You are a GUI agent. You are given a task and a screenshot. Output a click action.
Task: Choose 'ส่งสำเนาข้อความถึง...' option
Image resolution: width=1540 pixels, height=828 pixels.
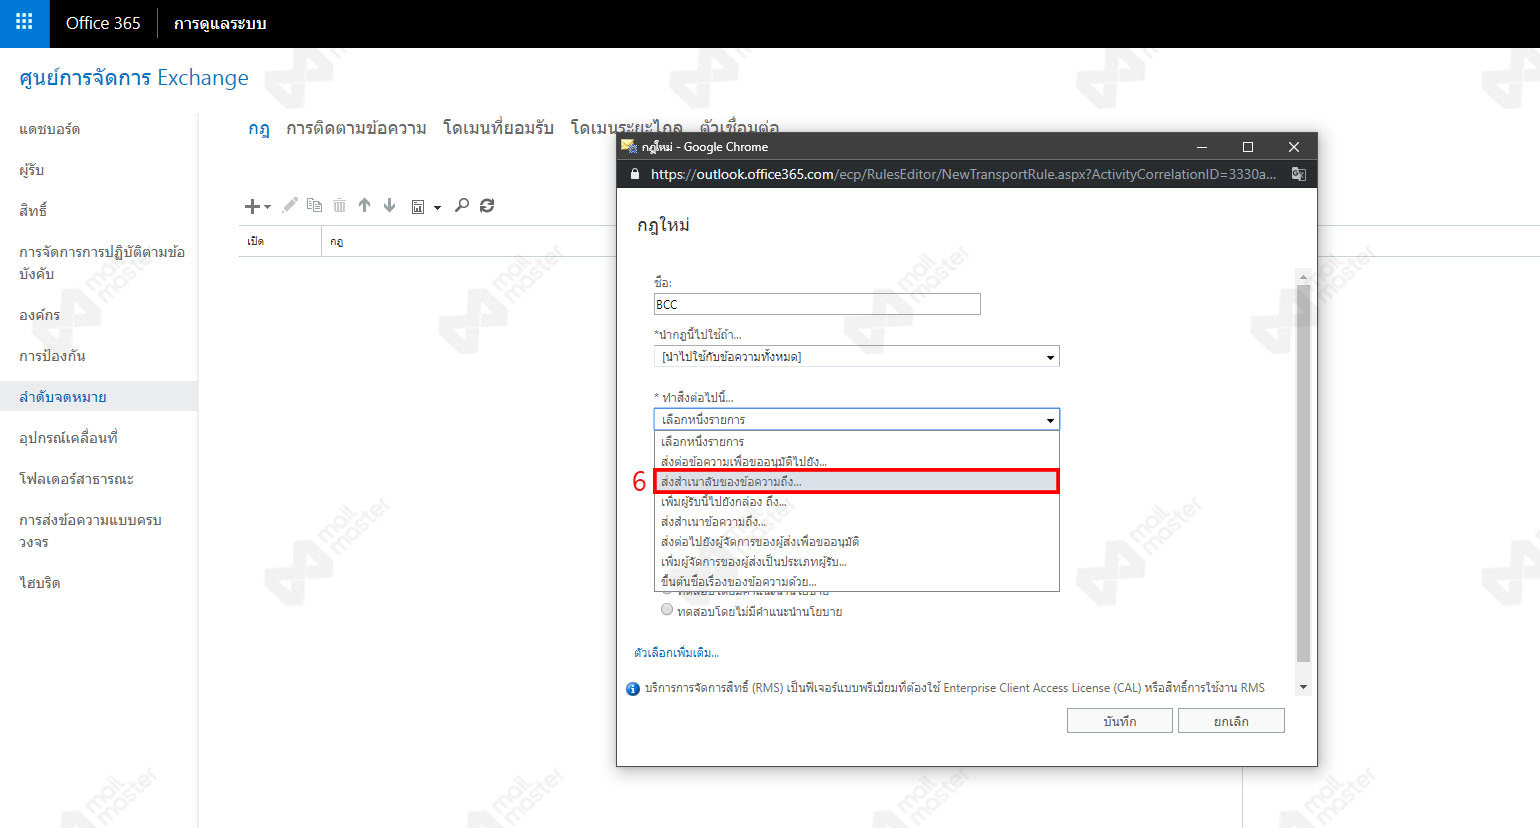tap(856, 521)
